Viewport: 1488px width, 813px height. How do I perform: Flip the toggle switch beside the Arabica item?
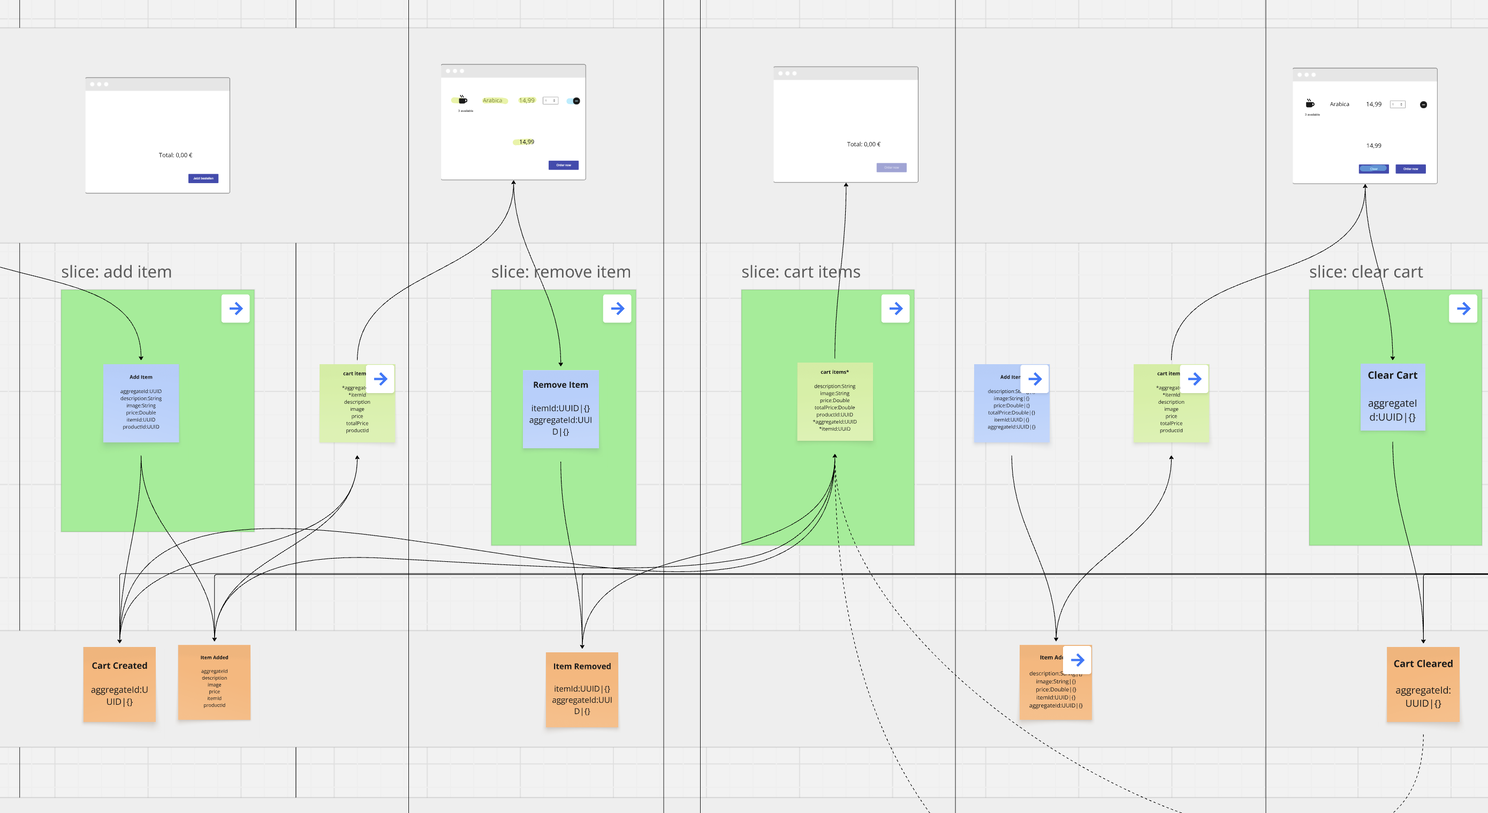[574, 100]
